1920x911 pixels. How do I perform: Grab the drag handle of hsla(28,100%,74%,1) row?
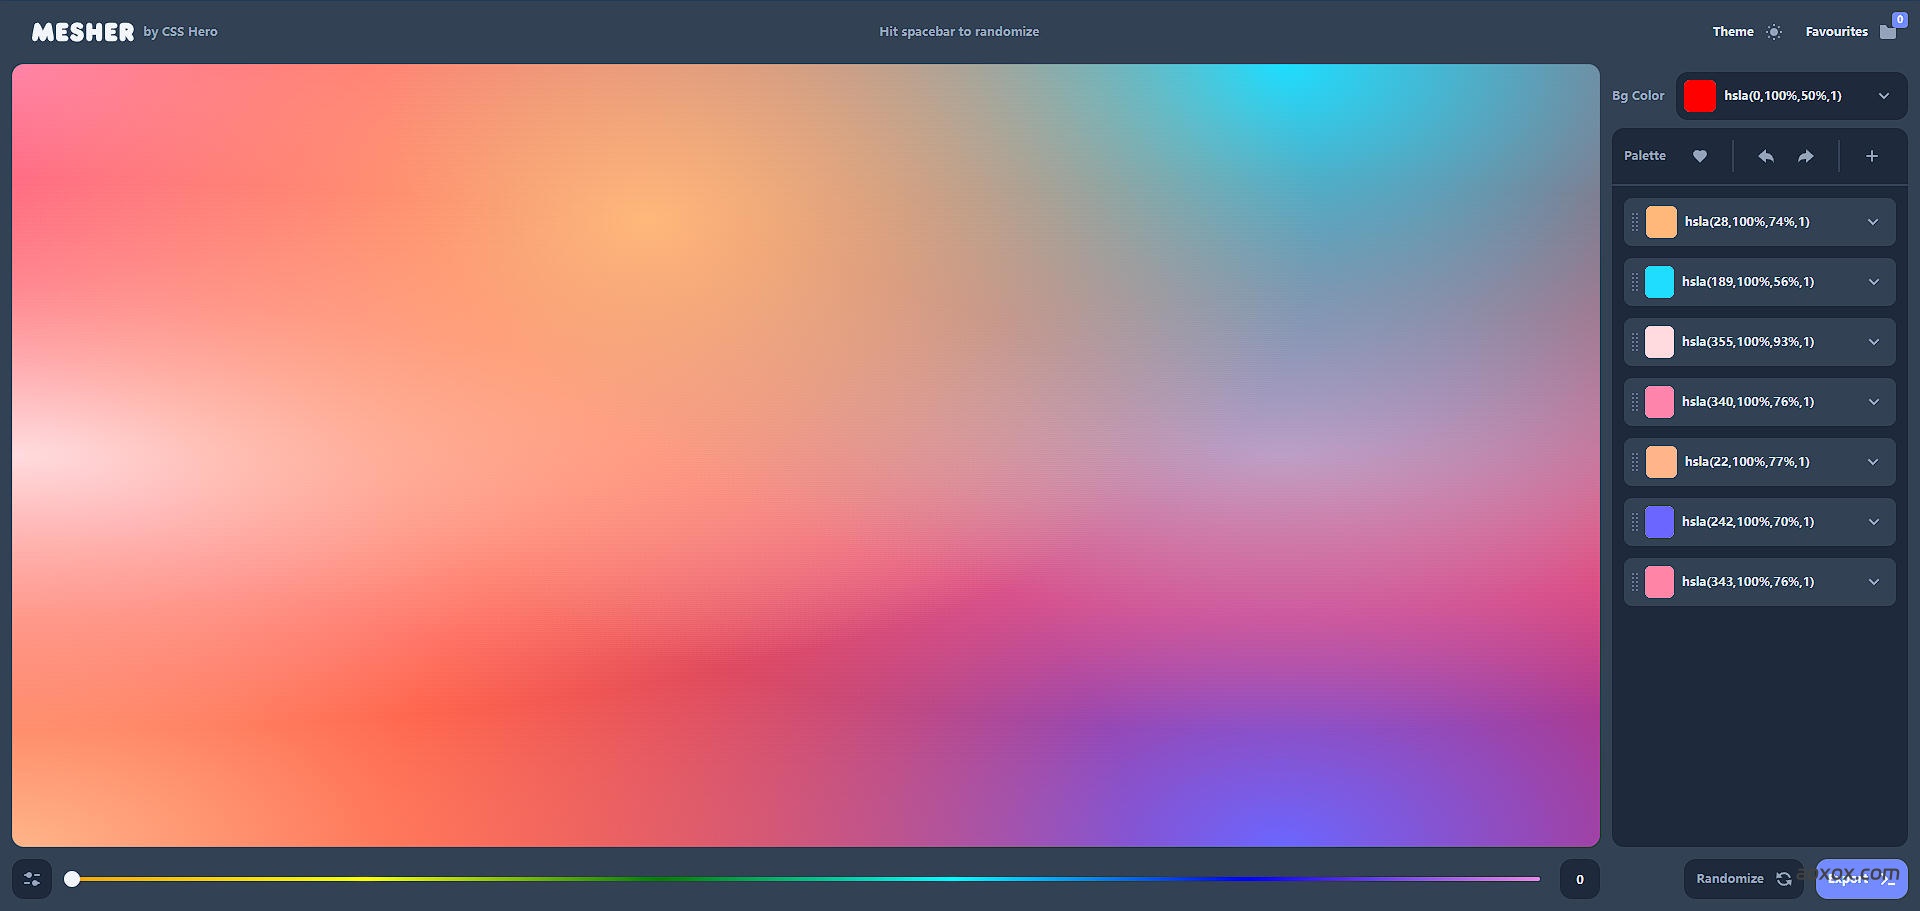[x=1635, y=222]
